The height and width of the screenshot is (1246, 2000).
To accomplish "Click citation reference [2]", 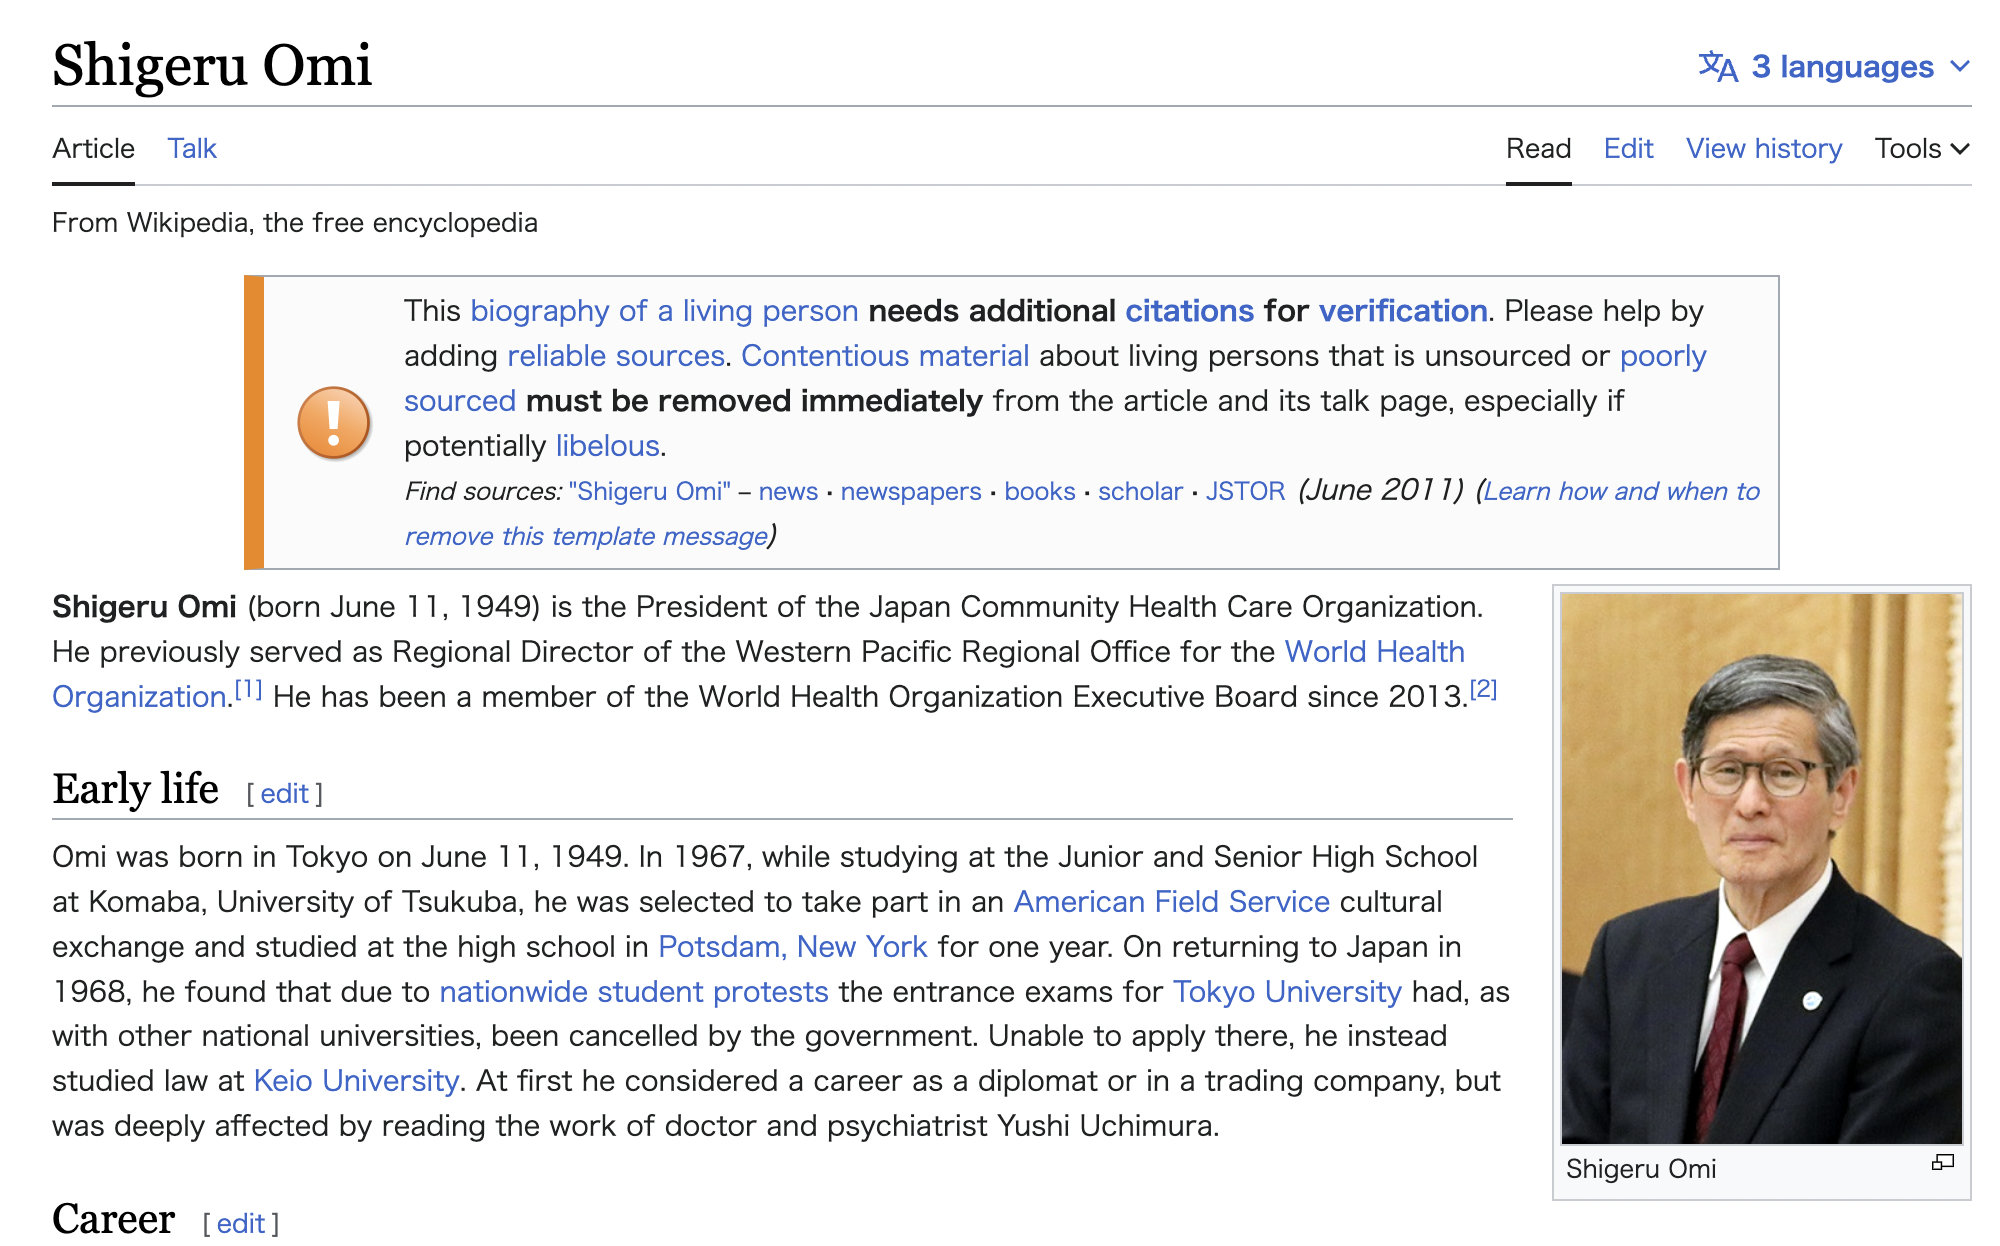I will [1483, 689].
